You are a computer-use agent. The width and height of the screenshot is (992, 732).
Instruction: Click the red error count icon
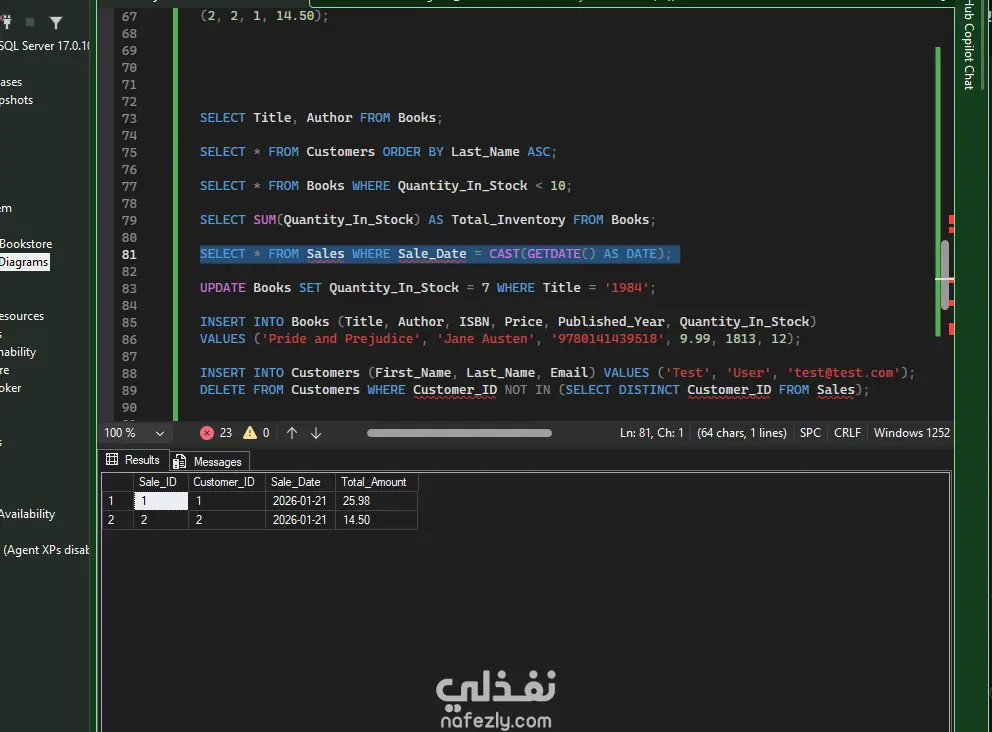tap(207, 433)
